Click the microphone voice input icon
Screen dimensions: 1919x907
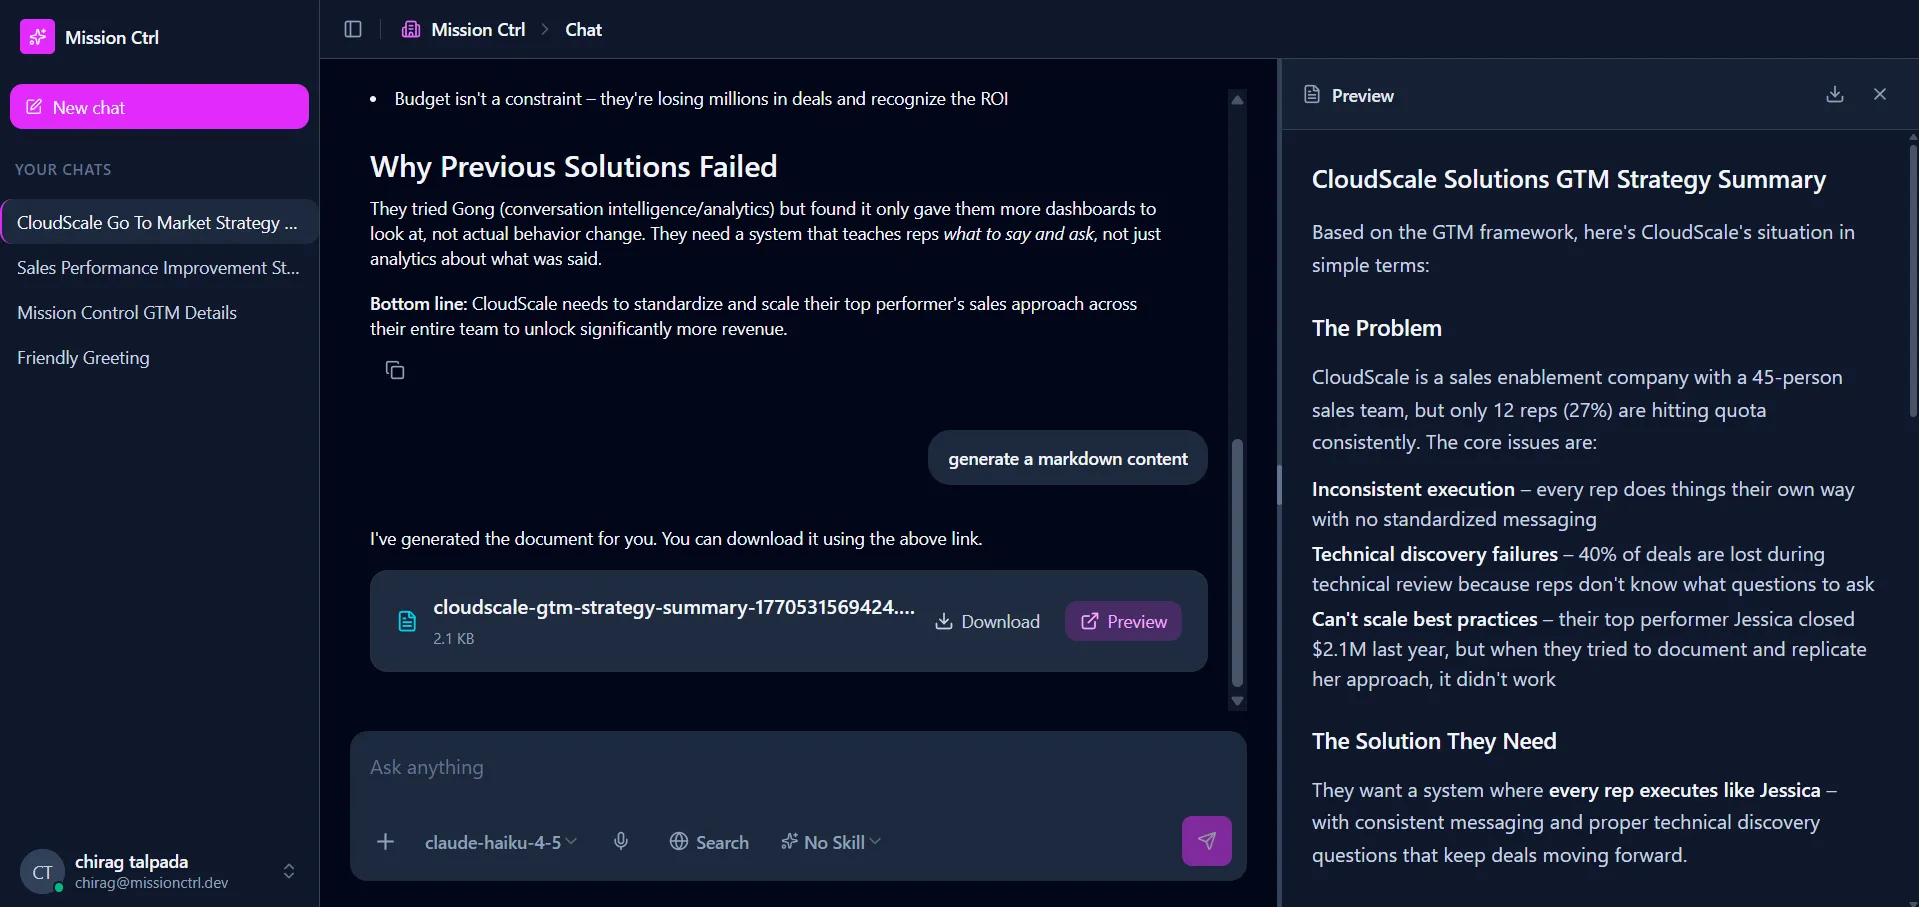(621, 842)
